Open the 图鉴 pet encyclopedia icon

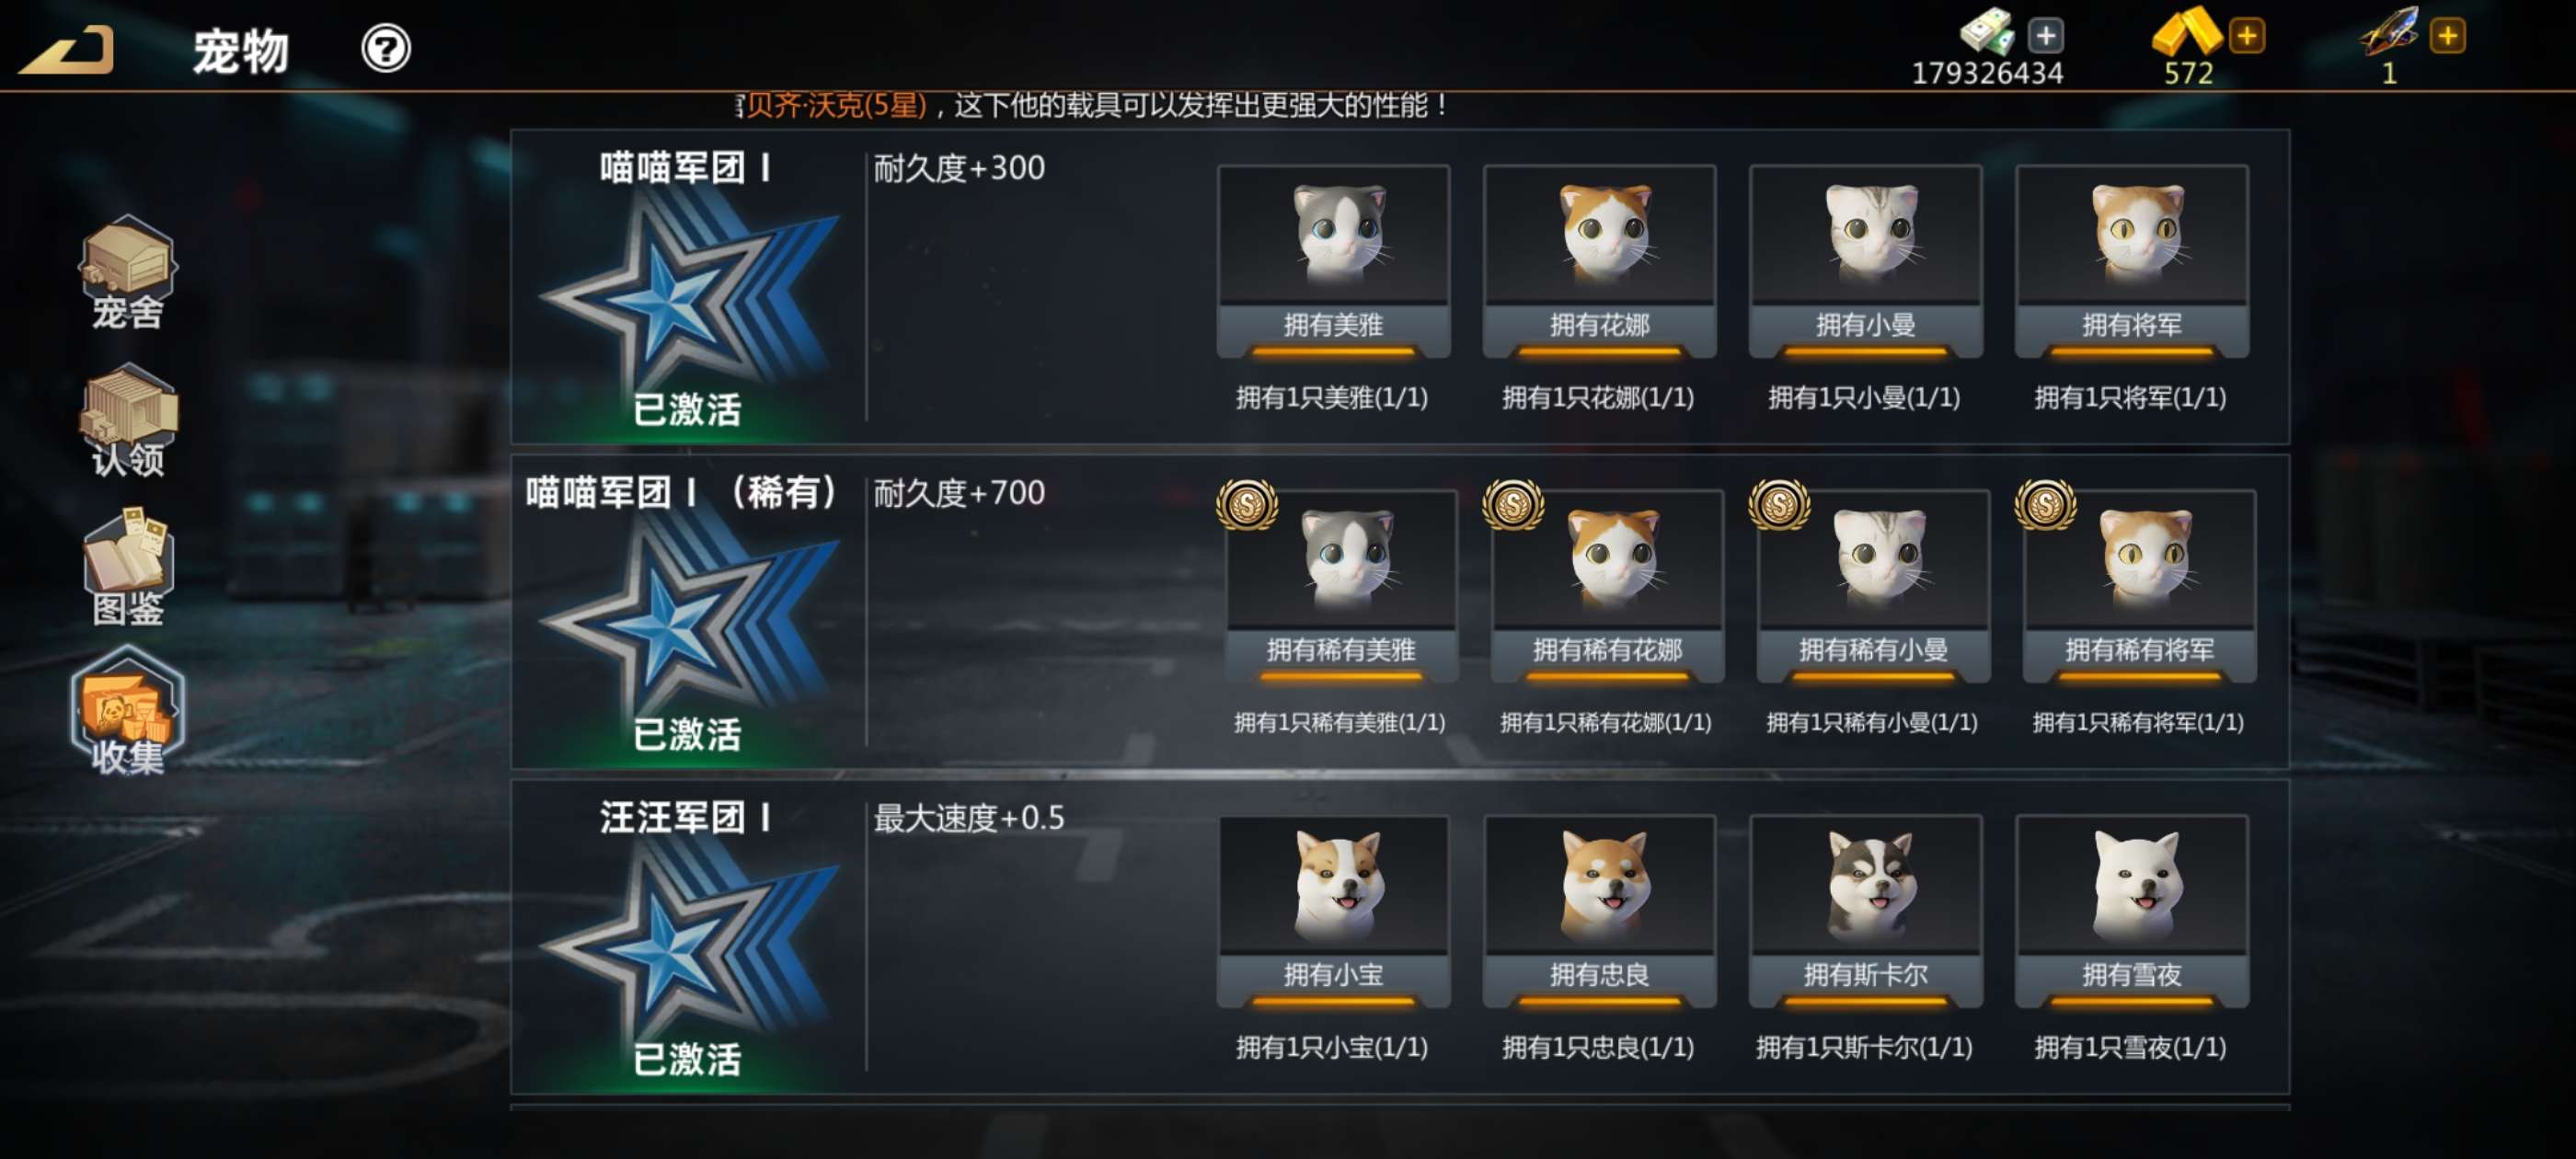click(x=128, y=568)
